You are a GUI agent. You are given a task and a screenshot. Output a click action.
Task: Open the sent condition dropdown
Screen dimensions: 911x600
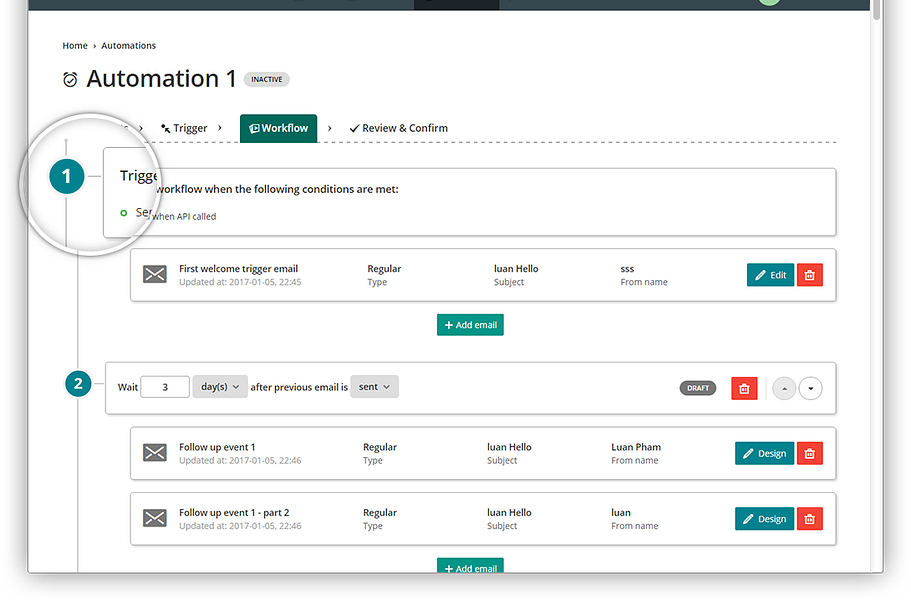(x=374, y=387)
